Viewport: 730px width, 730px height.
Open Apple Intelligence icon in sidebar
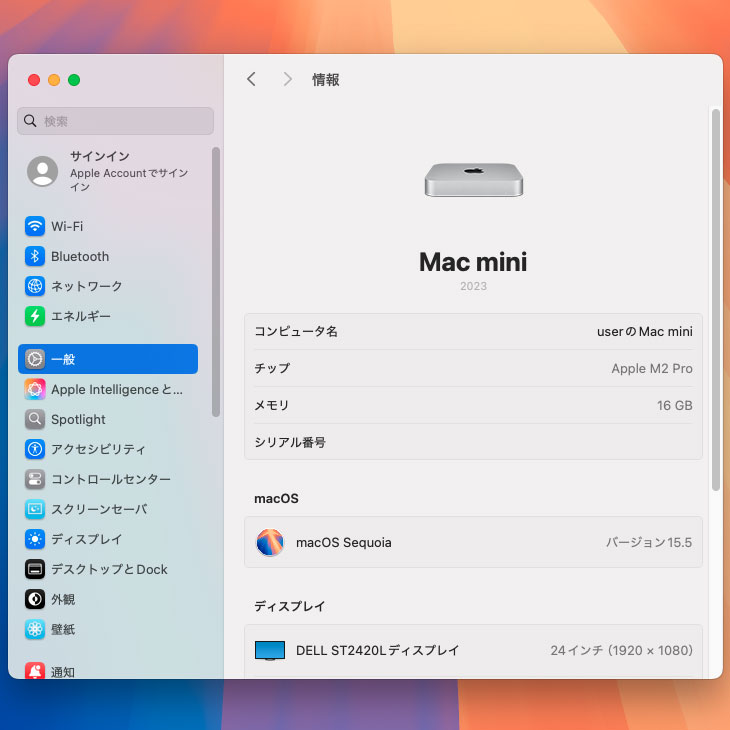(35, 389)
